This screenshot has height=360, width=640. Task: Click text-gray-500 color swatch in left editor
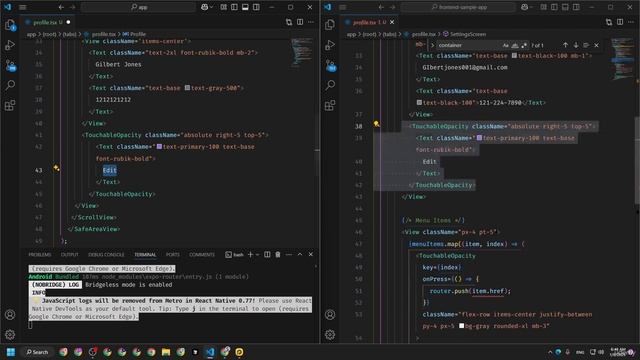click(187, 88)
